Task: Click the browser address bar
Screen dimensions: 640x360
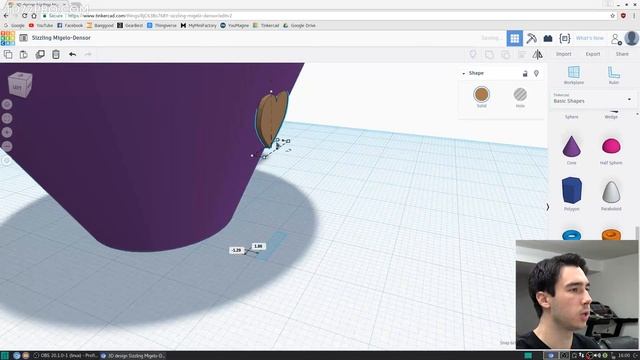Action: [x=327, y=16]
